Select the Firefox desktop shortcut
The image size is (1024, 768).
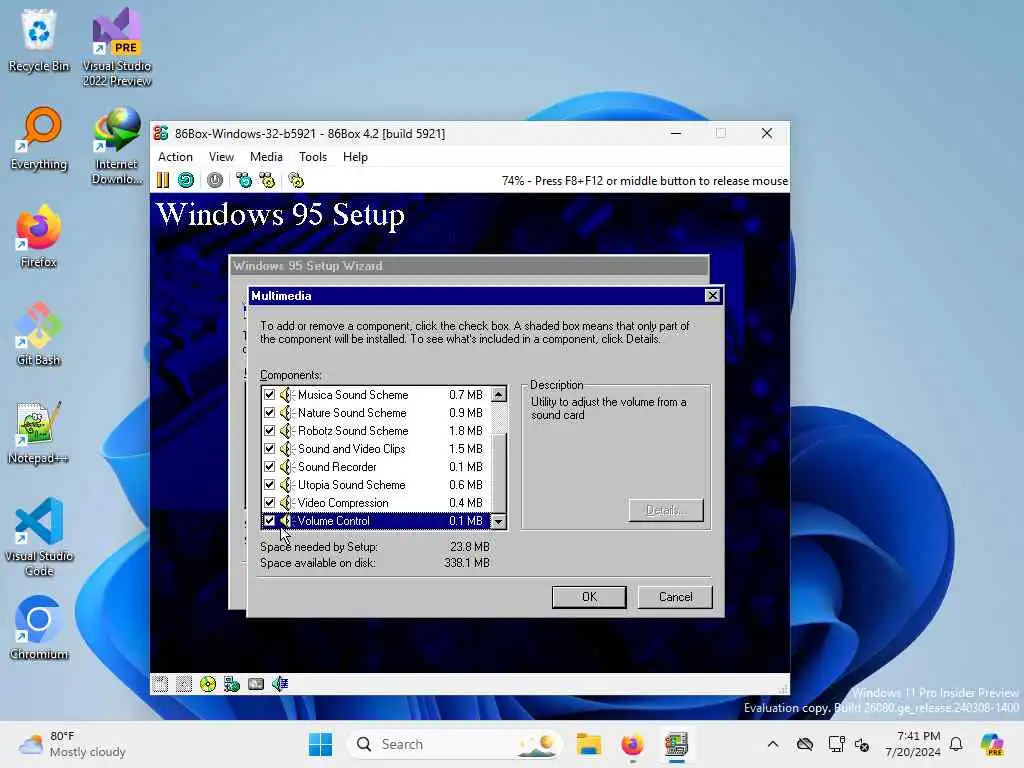(39, 237)
